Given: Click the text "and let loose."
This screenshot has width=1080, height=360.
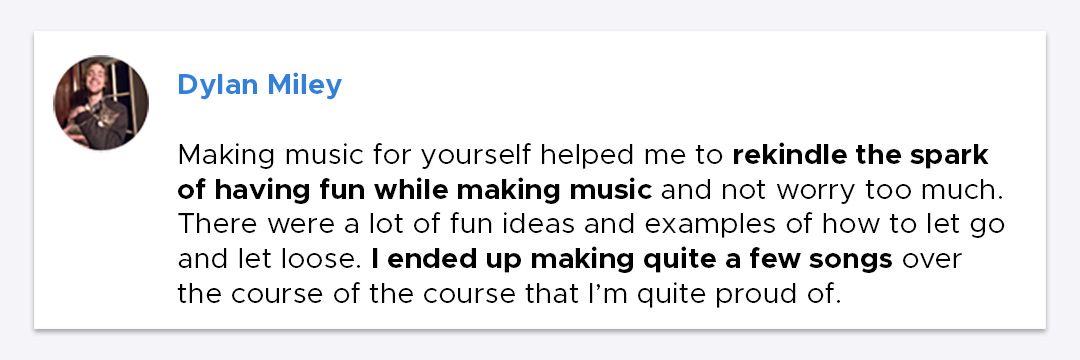Looking at the screenshot, I should (x=270, y=260).
